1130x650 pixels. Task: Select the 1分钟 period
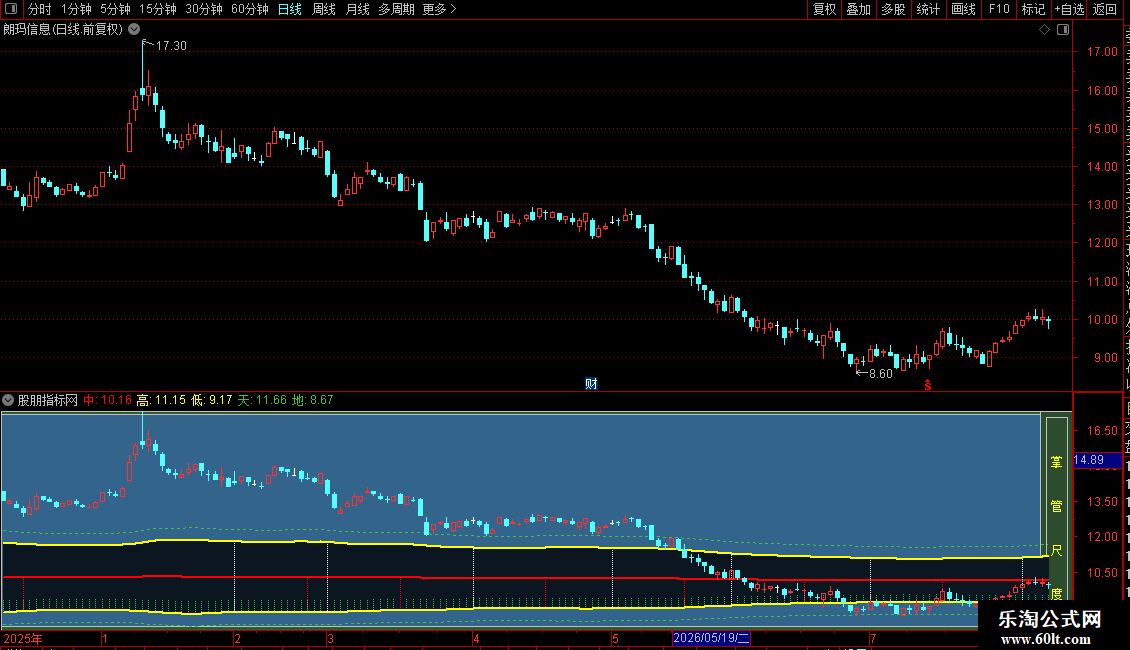point(76,9)
